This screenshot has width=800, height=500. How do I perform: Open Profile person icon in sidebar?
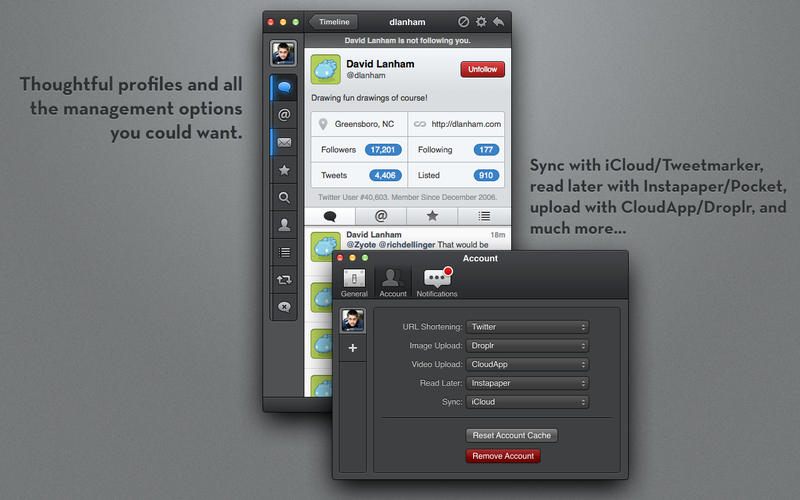tap(284, 225)
